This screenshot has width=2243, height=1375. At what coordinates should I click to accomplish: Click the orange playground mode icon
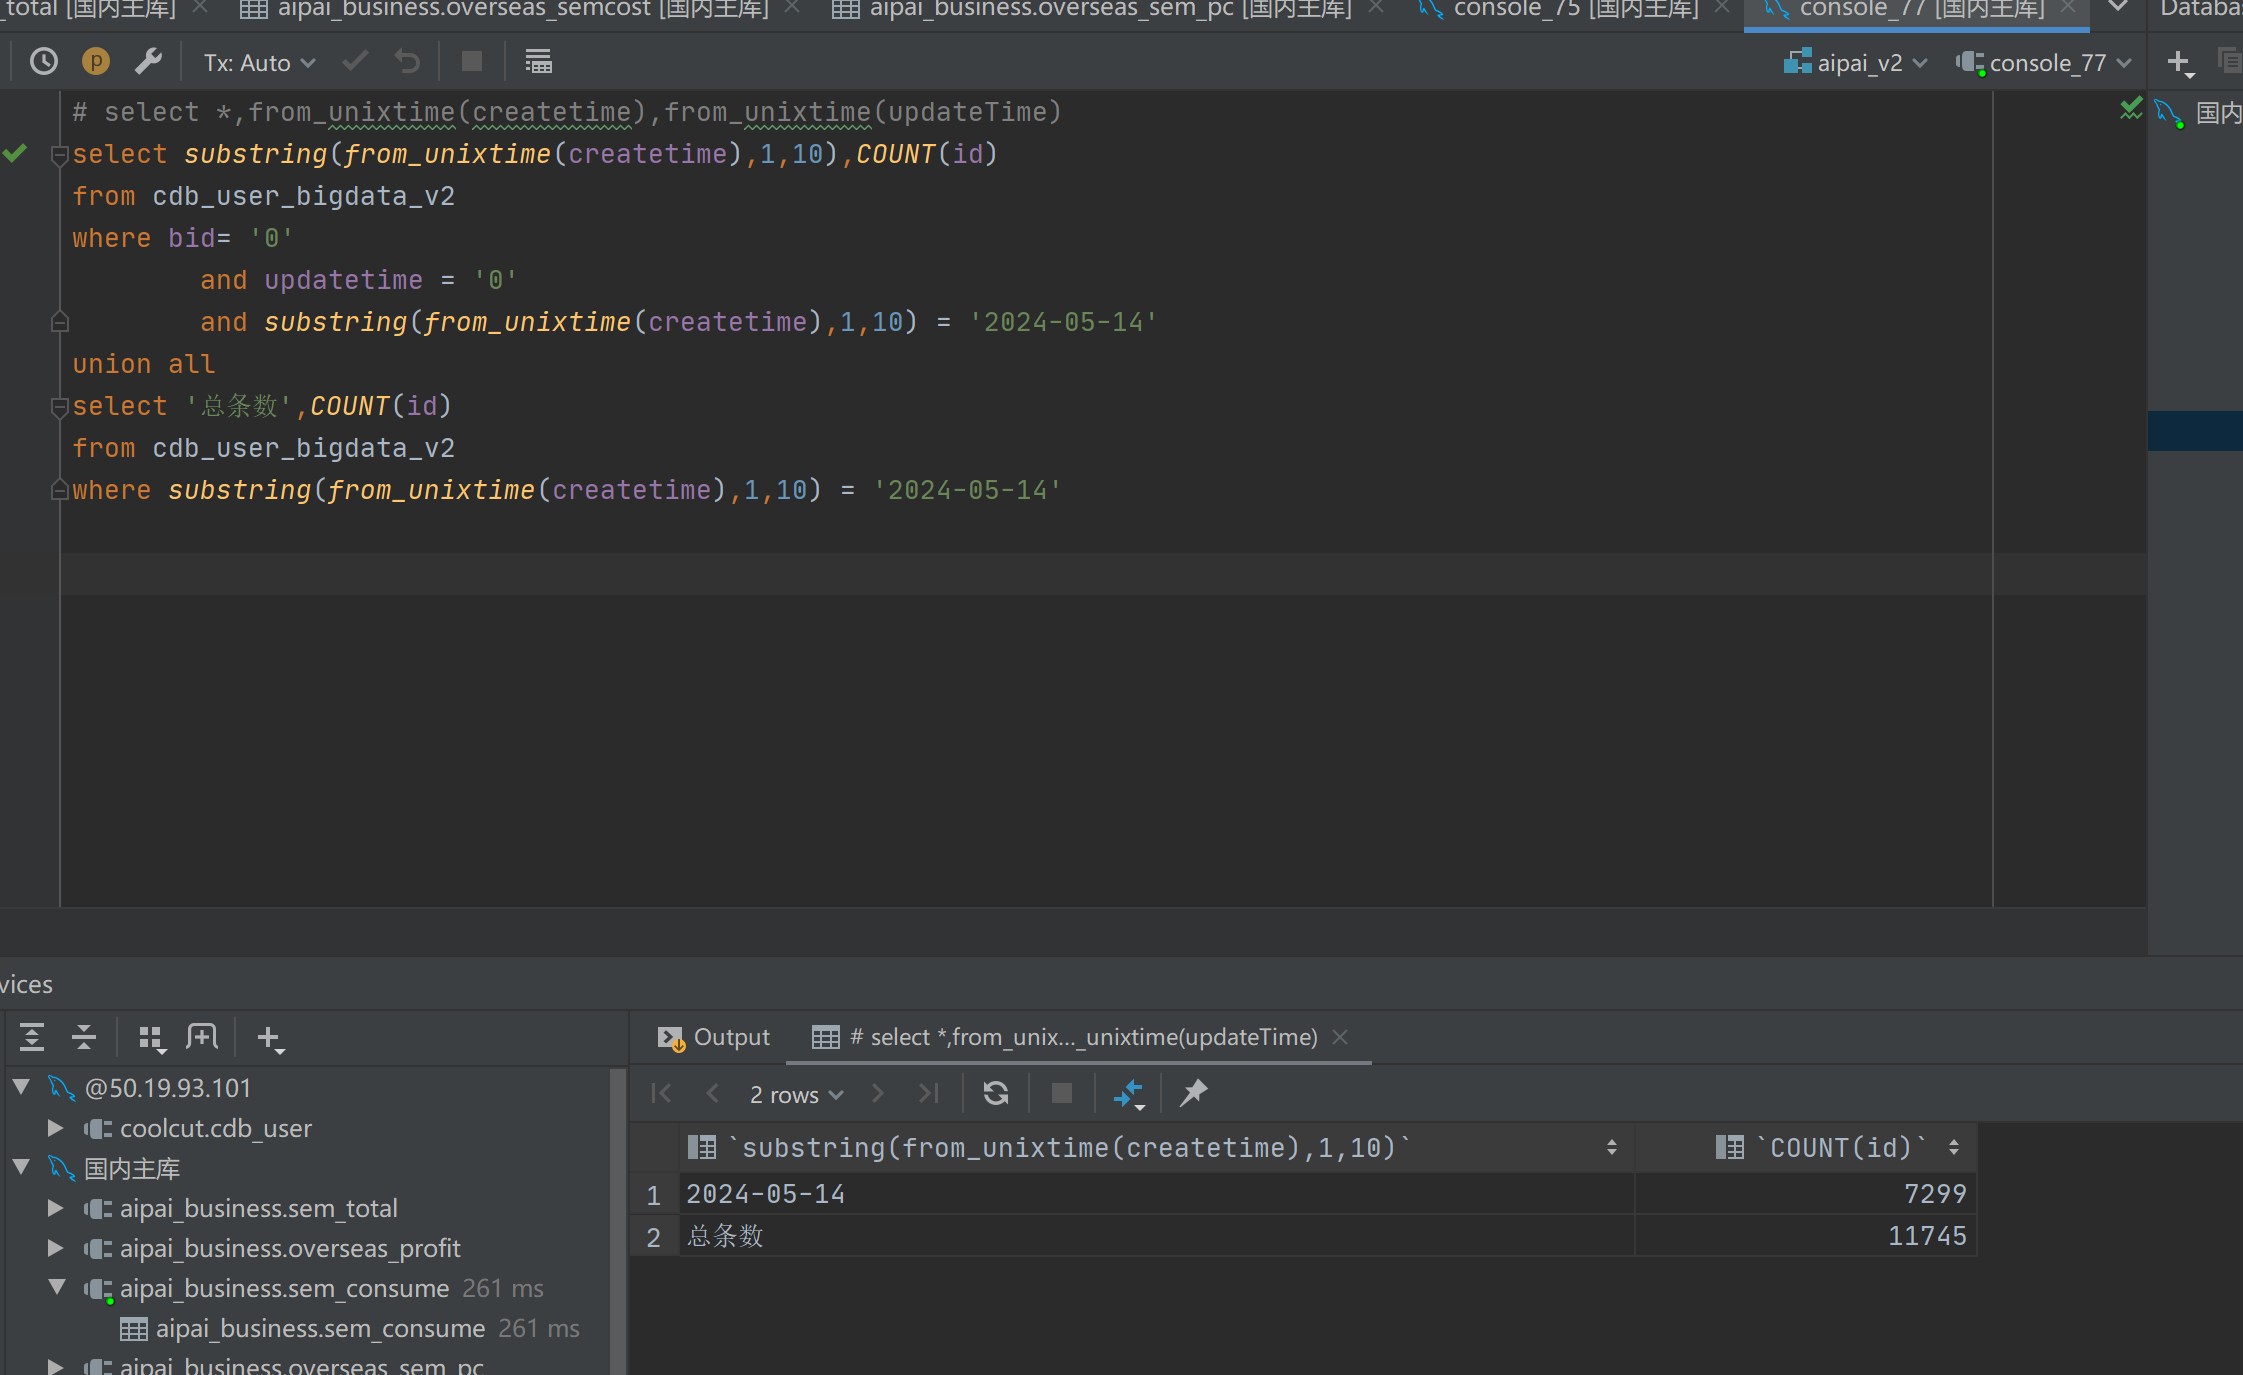[96, 62]
